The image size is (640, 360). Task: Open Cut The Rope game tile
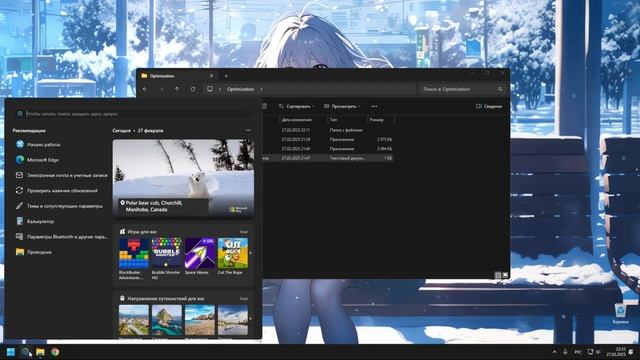(233, 256)
